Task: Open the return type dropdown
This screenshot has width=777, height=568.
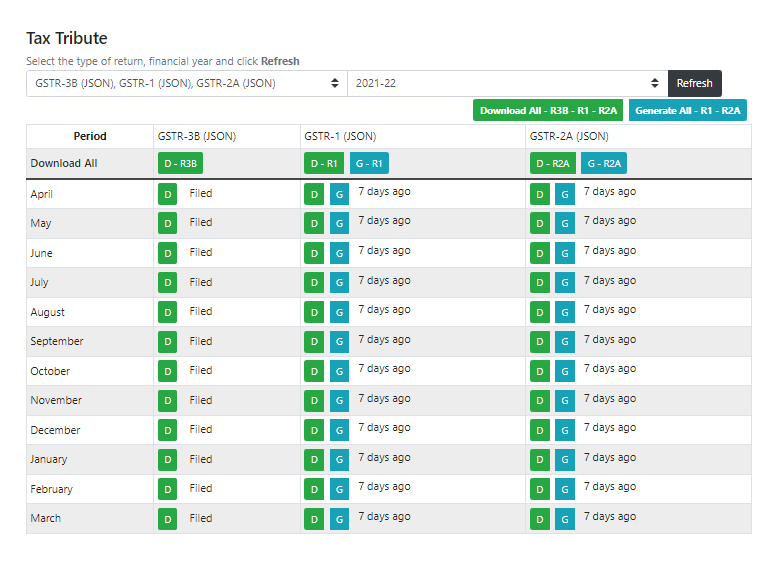Action: (x=186, y=83)
